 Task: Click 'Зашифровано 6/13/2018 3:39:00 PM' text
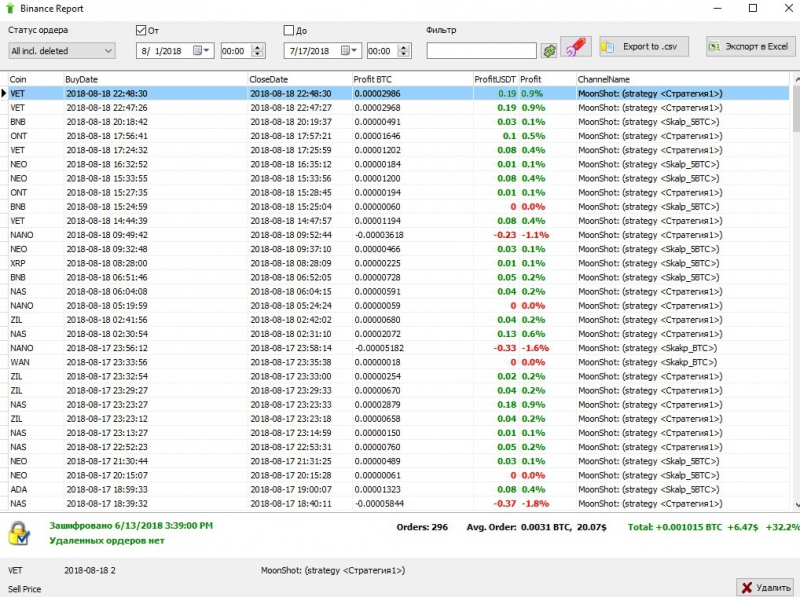point(131,526)
